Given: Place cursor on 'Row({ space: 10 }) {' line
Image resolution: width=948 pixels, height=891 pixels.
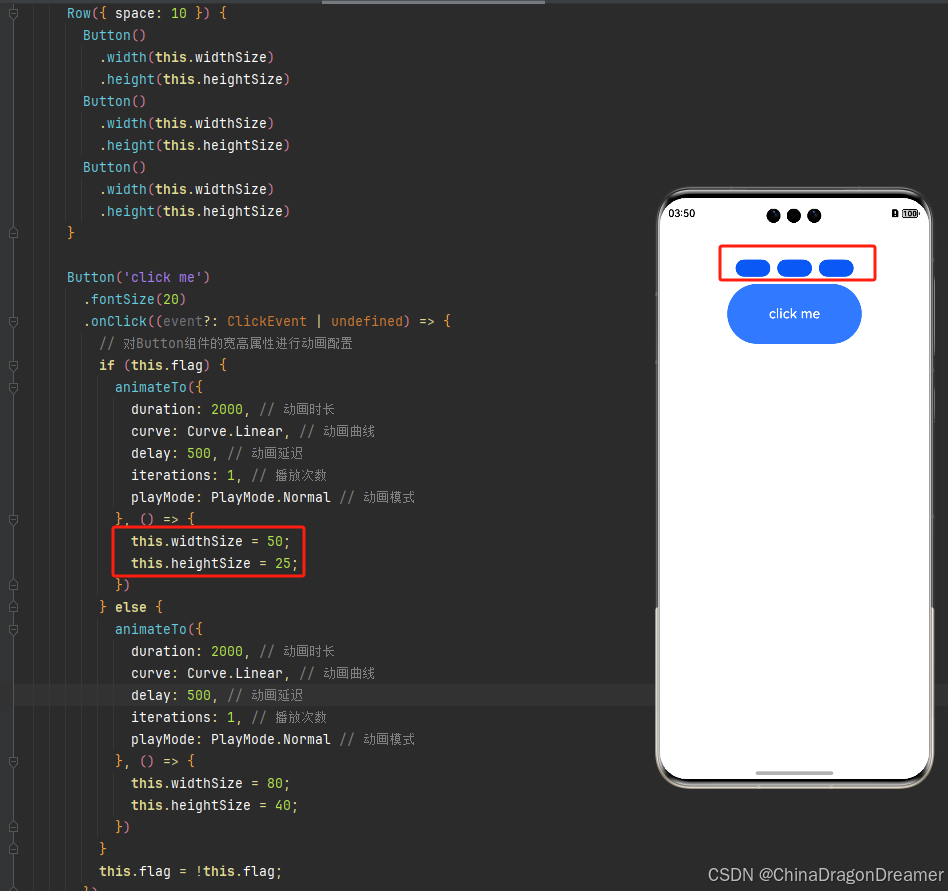Looking at the screenshot, I should click(147, 13).
